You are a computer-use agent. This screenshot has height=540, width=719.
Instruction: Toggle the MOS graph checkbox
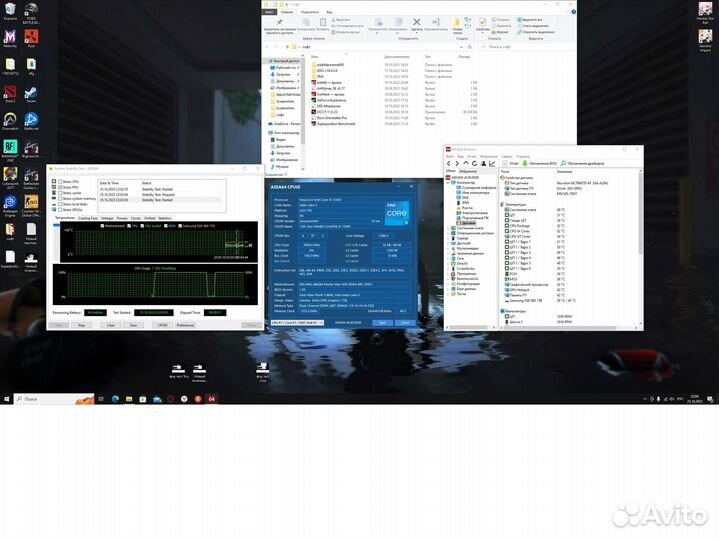[166, 226]
